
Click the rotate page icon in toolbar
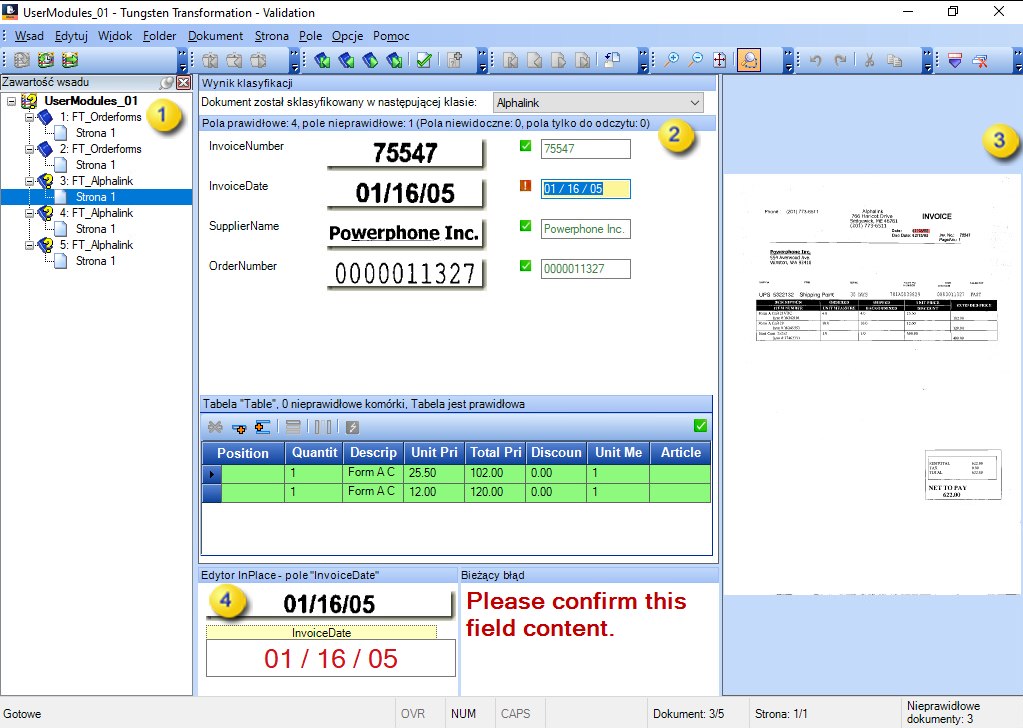click(x=612, y=60)
